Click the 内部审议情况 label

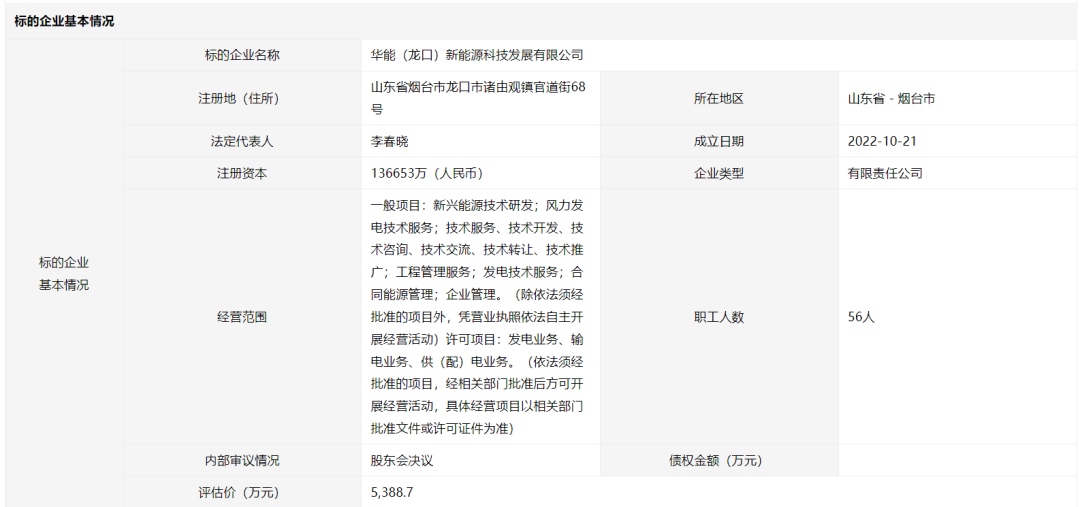point(242,461)
